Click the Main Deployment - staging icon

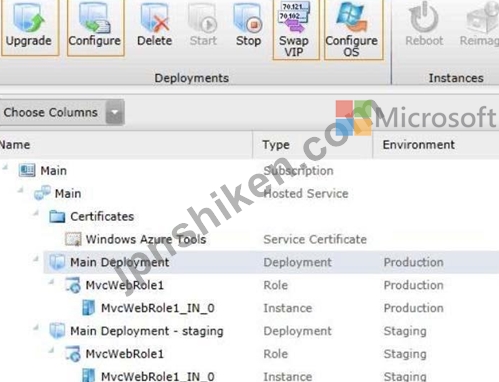click(57, 331)
